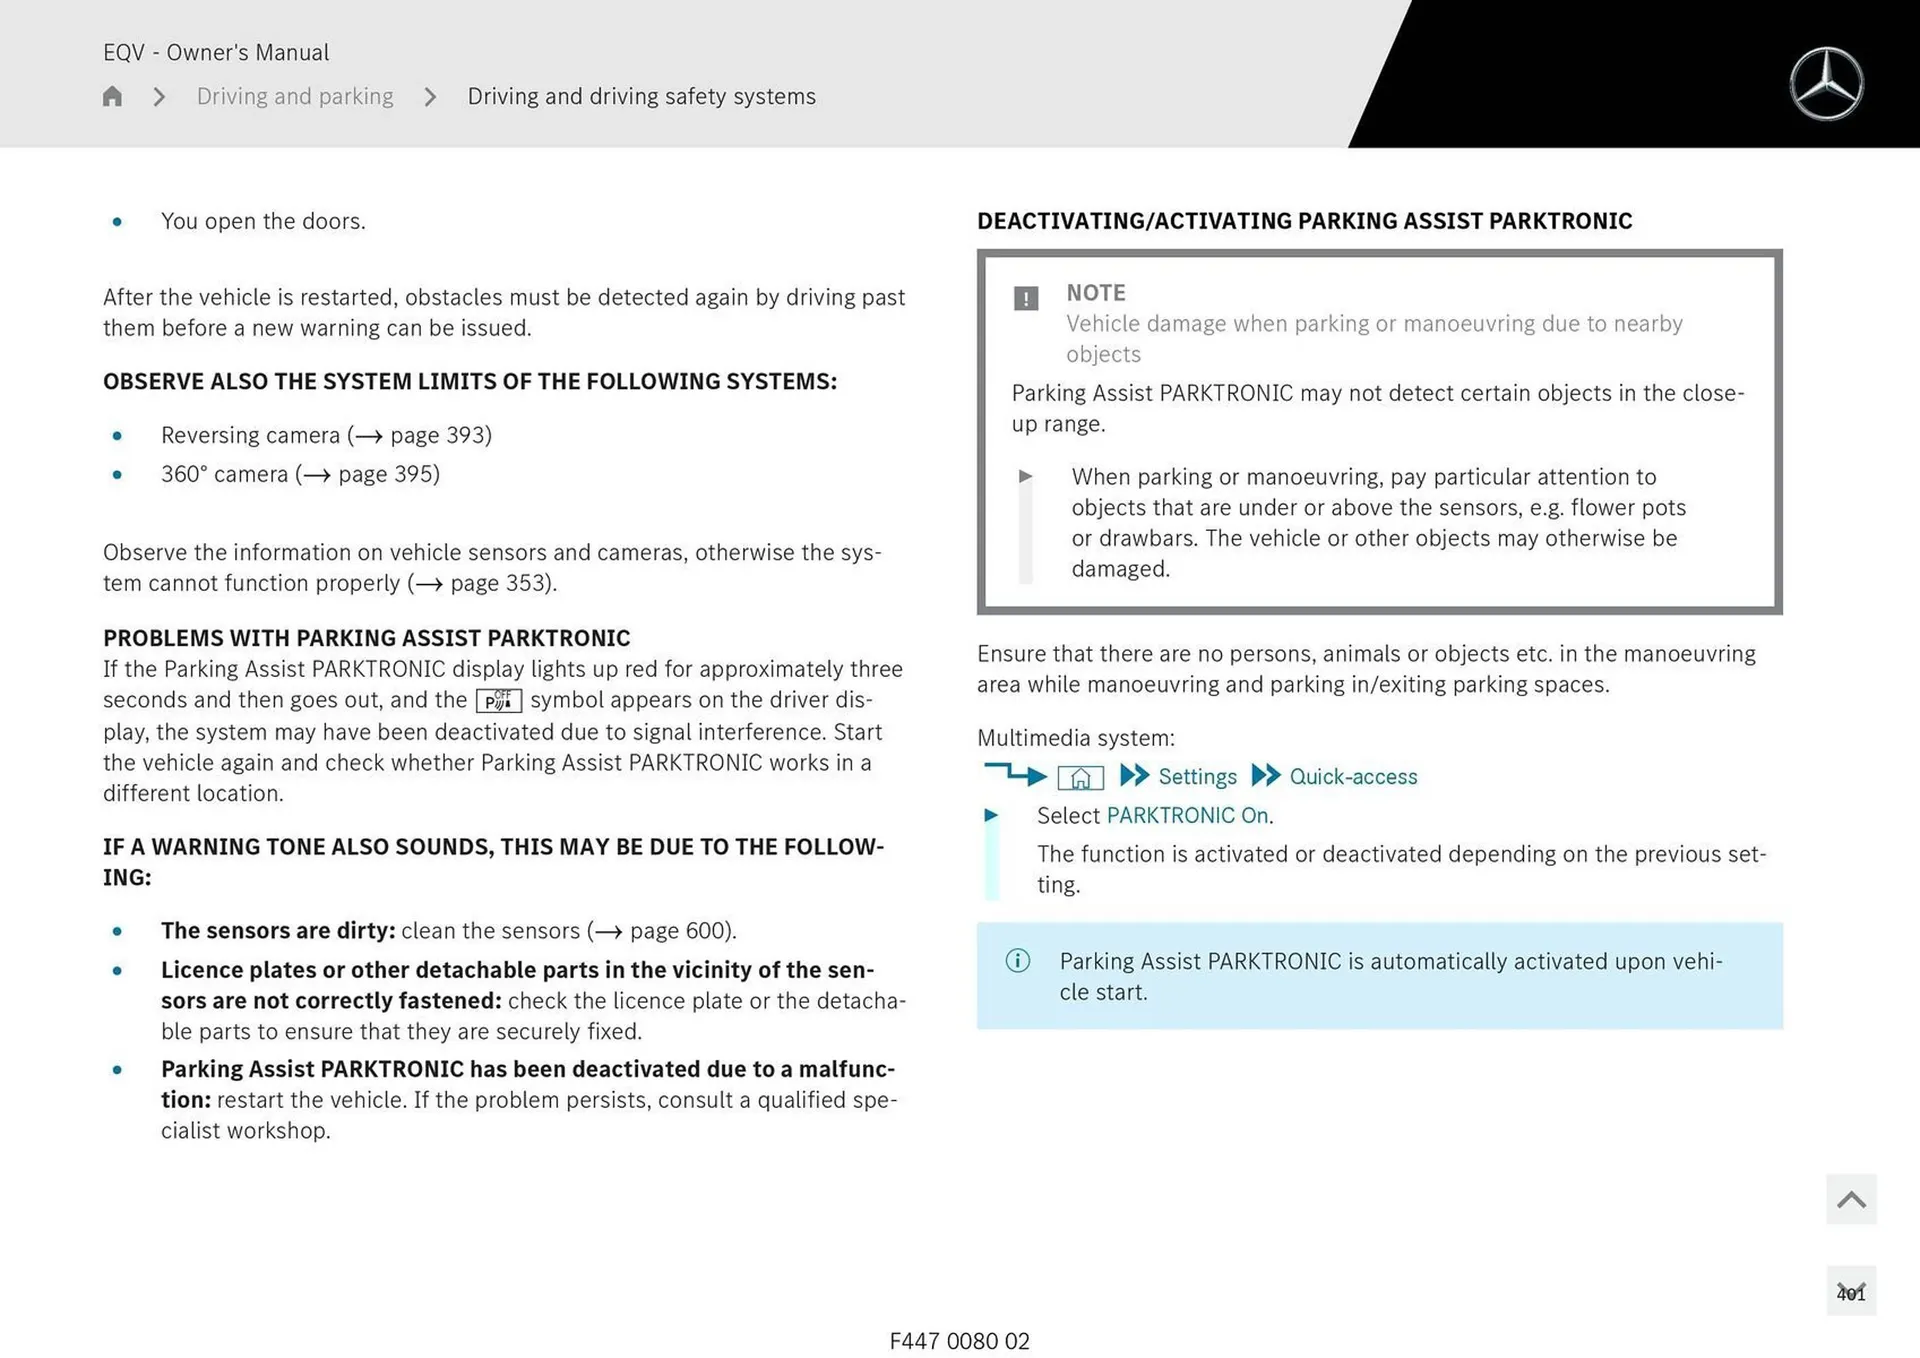1920x1358 pixels.
Task: Click the note exclamation icon in the warning box
Action: (x=1025, y=297)
